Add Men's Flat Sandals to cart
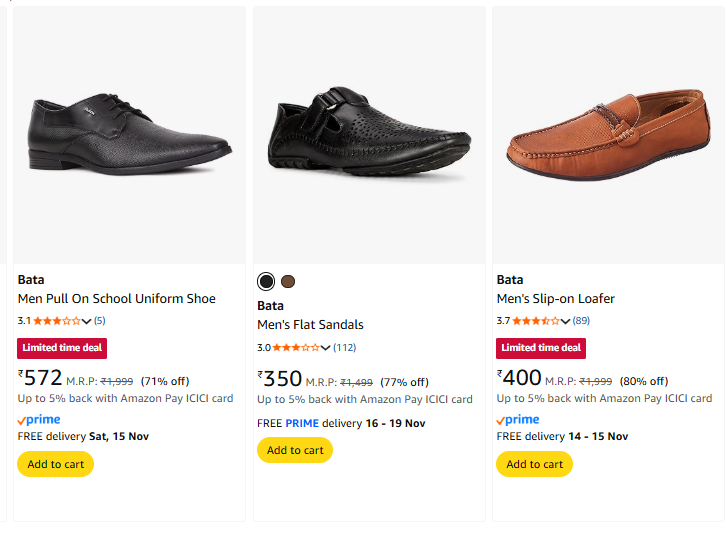The height and width of the screenshot is (549, 727). click(x=295, y=450)
